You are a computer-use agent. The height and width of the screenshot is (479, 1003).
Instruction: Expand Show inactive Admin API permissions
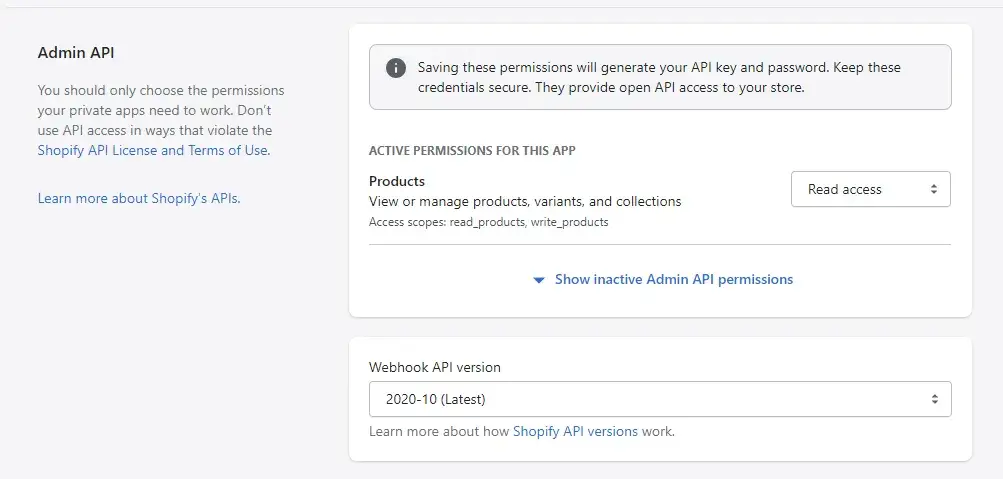click(673, 280)
